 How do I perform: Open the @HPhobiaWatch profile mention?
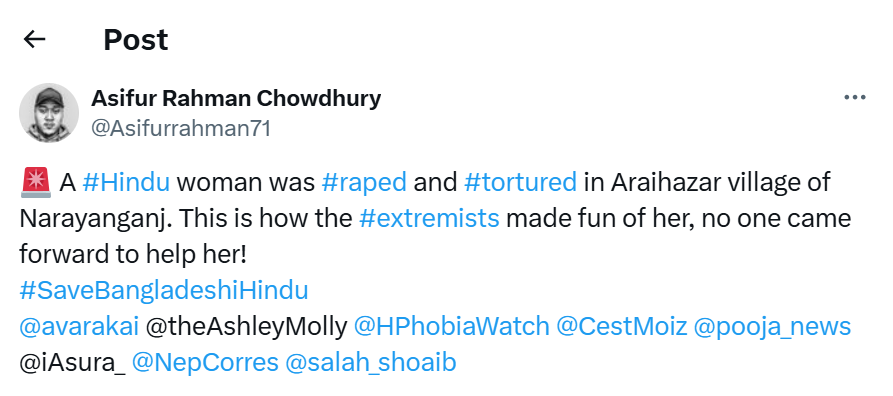click(x=452, y=326)
